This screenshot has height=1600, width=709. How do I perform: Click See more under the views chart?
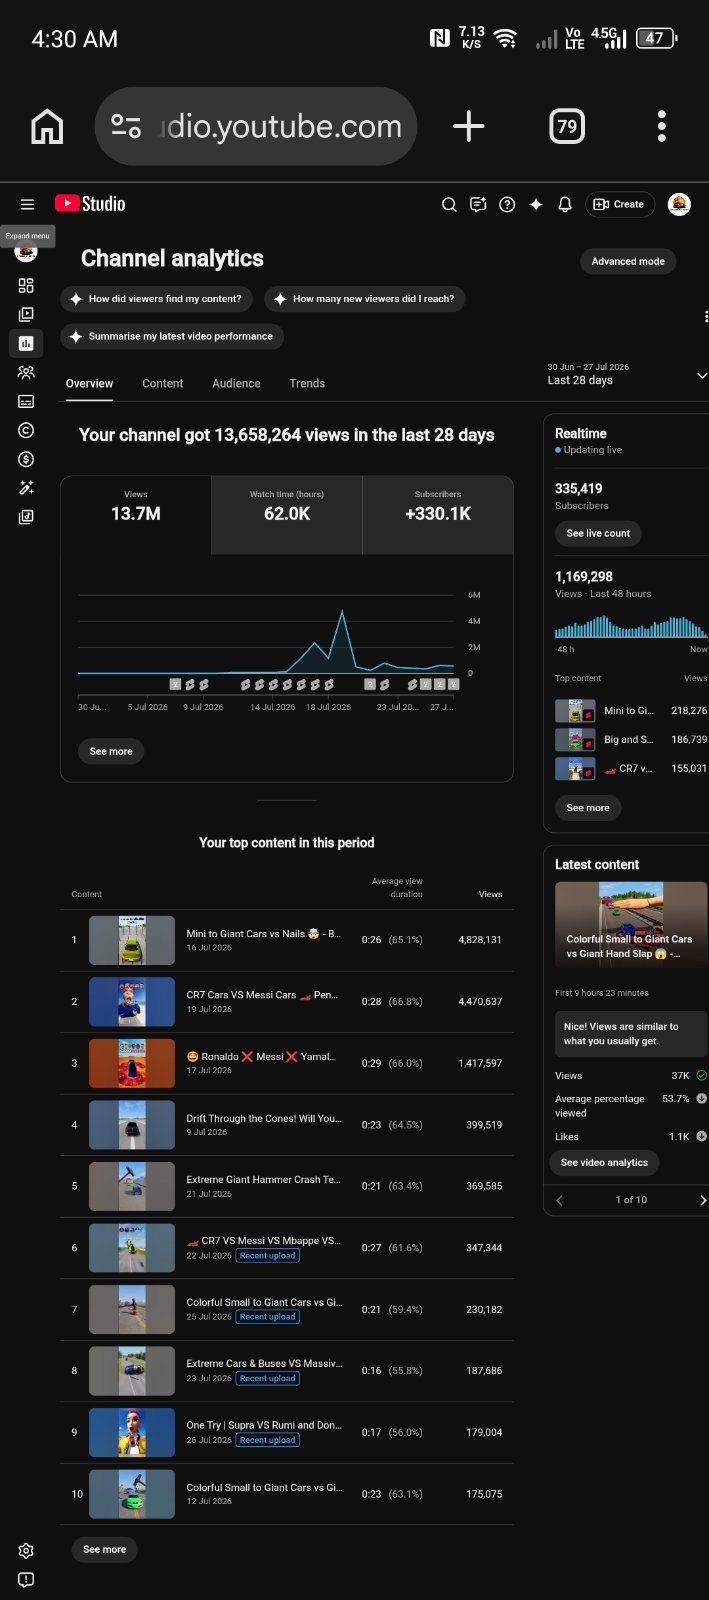[111, 751]
